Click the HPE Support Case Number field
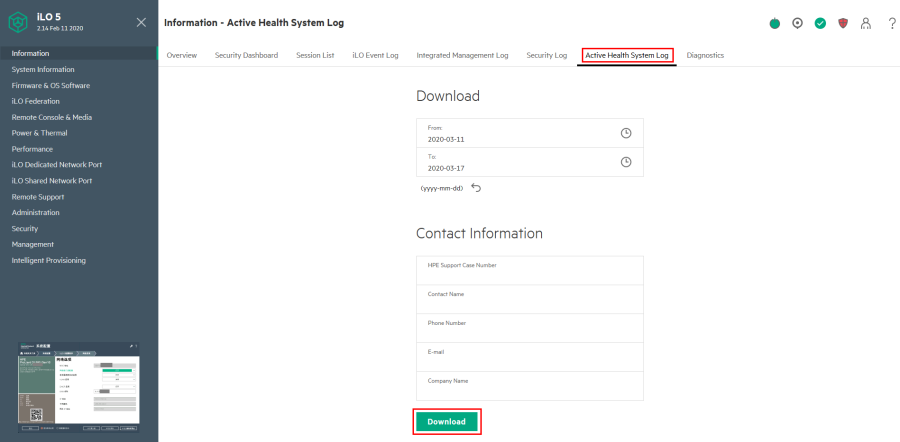 tap(530, 270)
